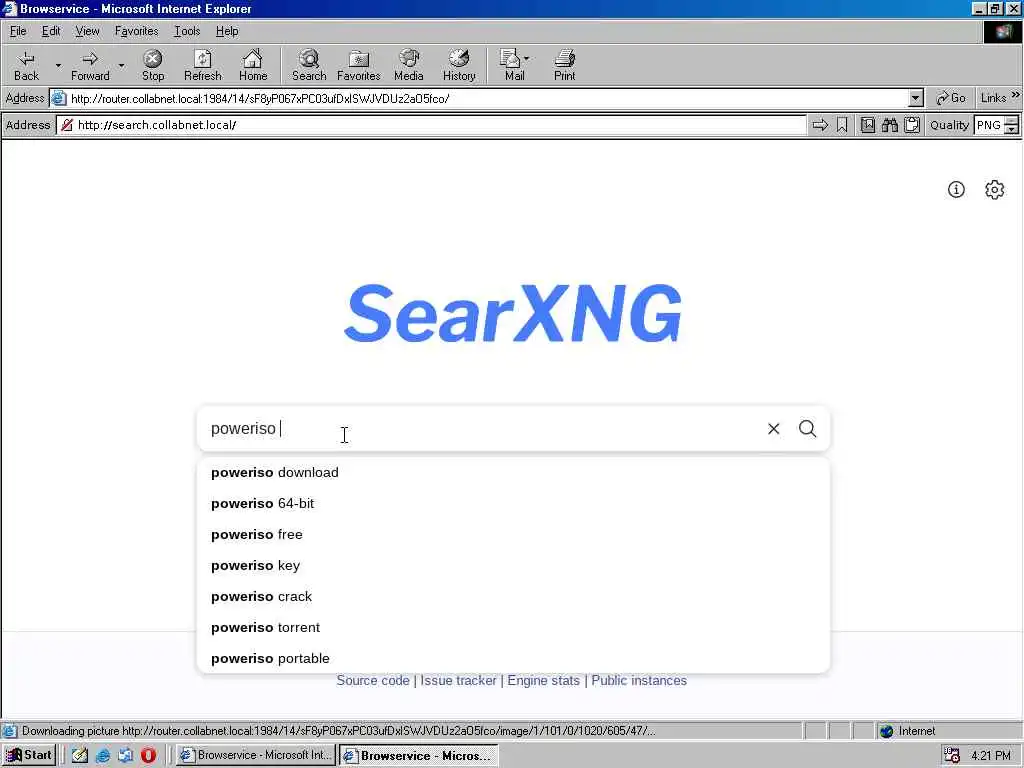Image resolution: width=1024 pixels, height=768 pixels.
Task: Open the Browservice bookmarks book icon
Action: 868,125
